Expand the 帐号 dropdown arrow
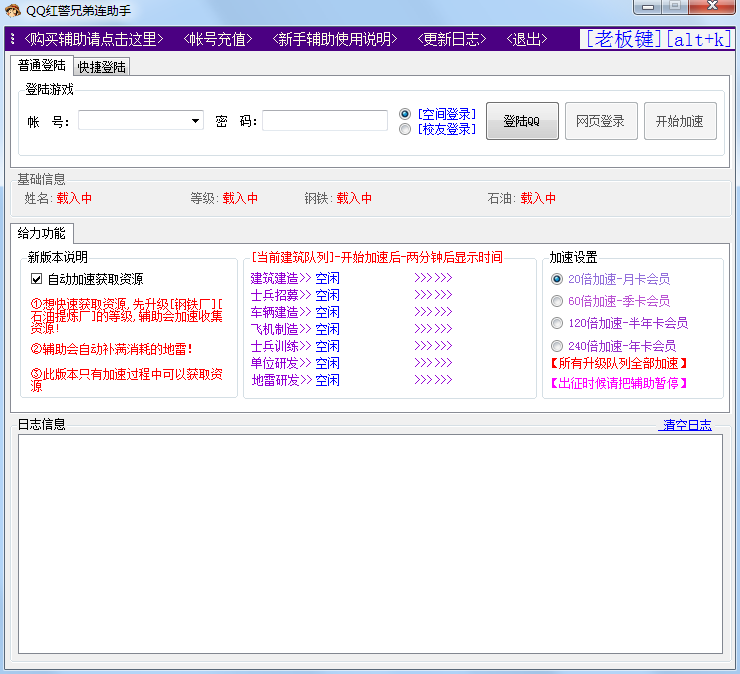The image size is (740, 674). [195, 121]
